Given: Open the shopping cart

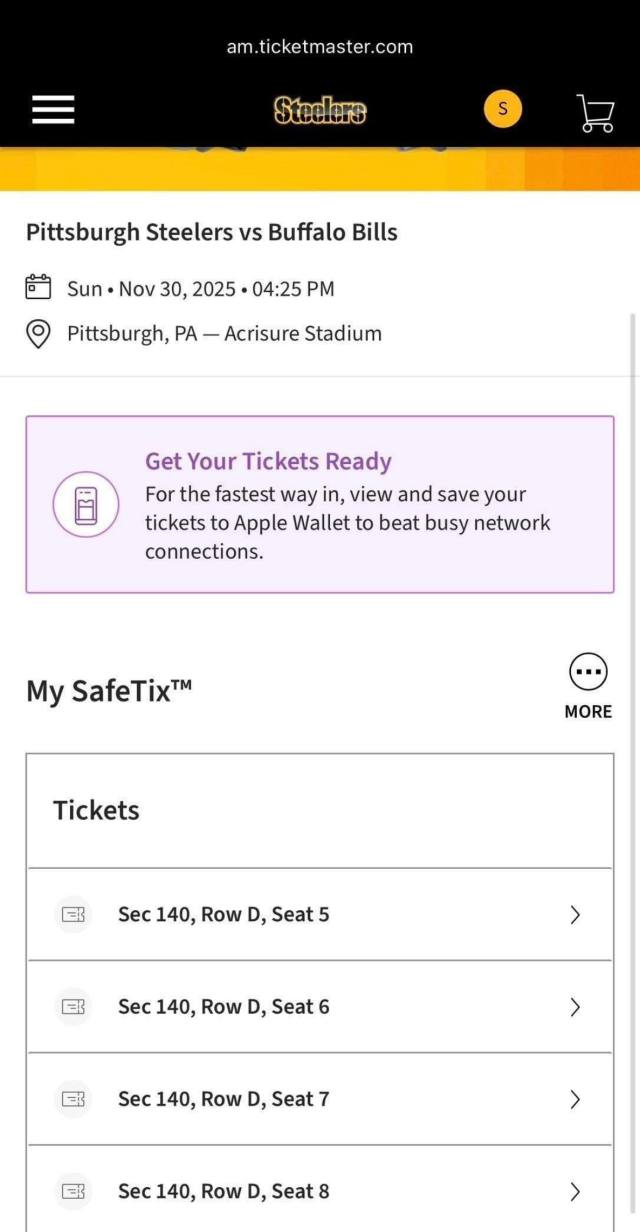Looking at the screenshot, I should click(596, 113).
